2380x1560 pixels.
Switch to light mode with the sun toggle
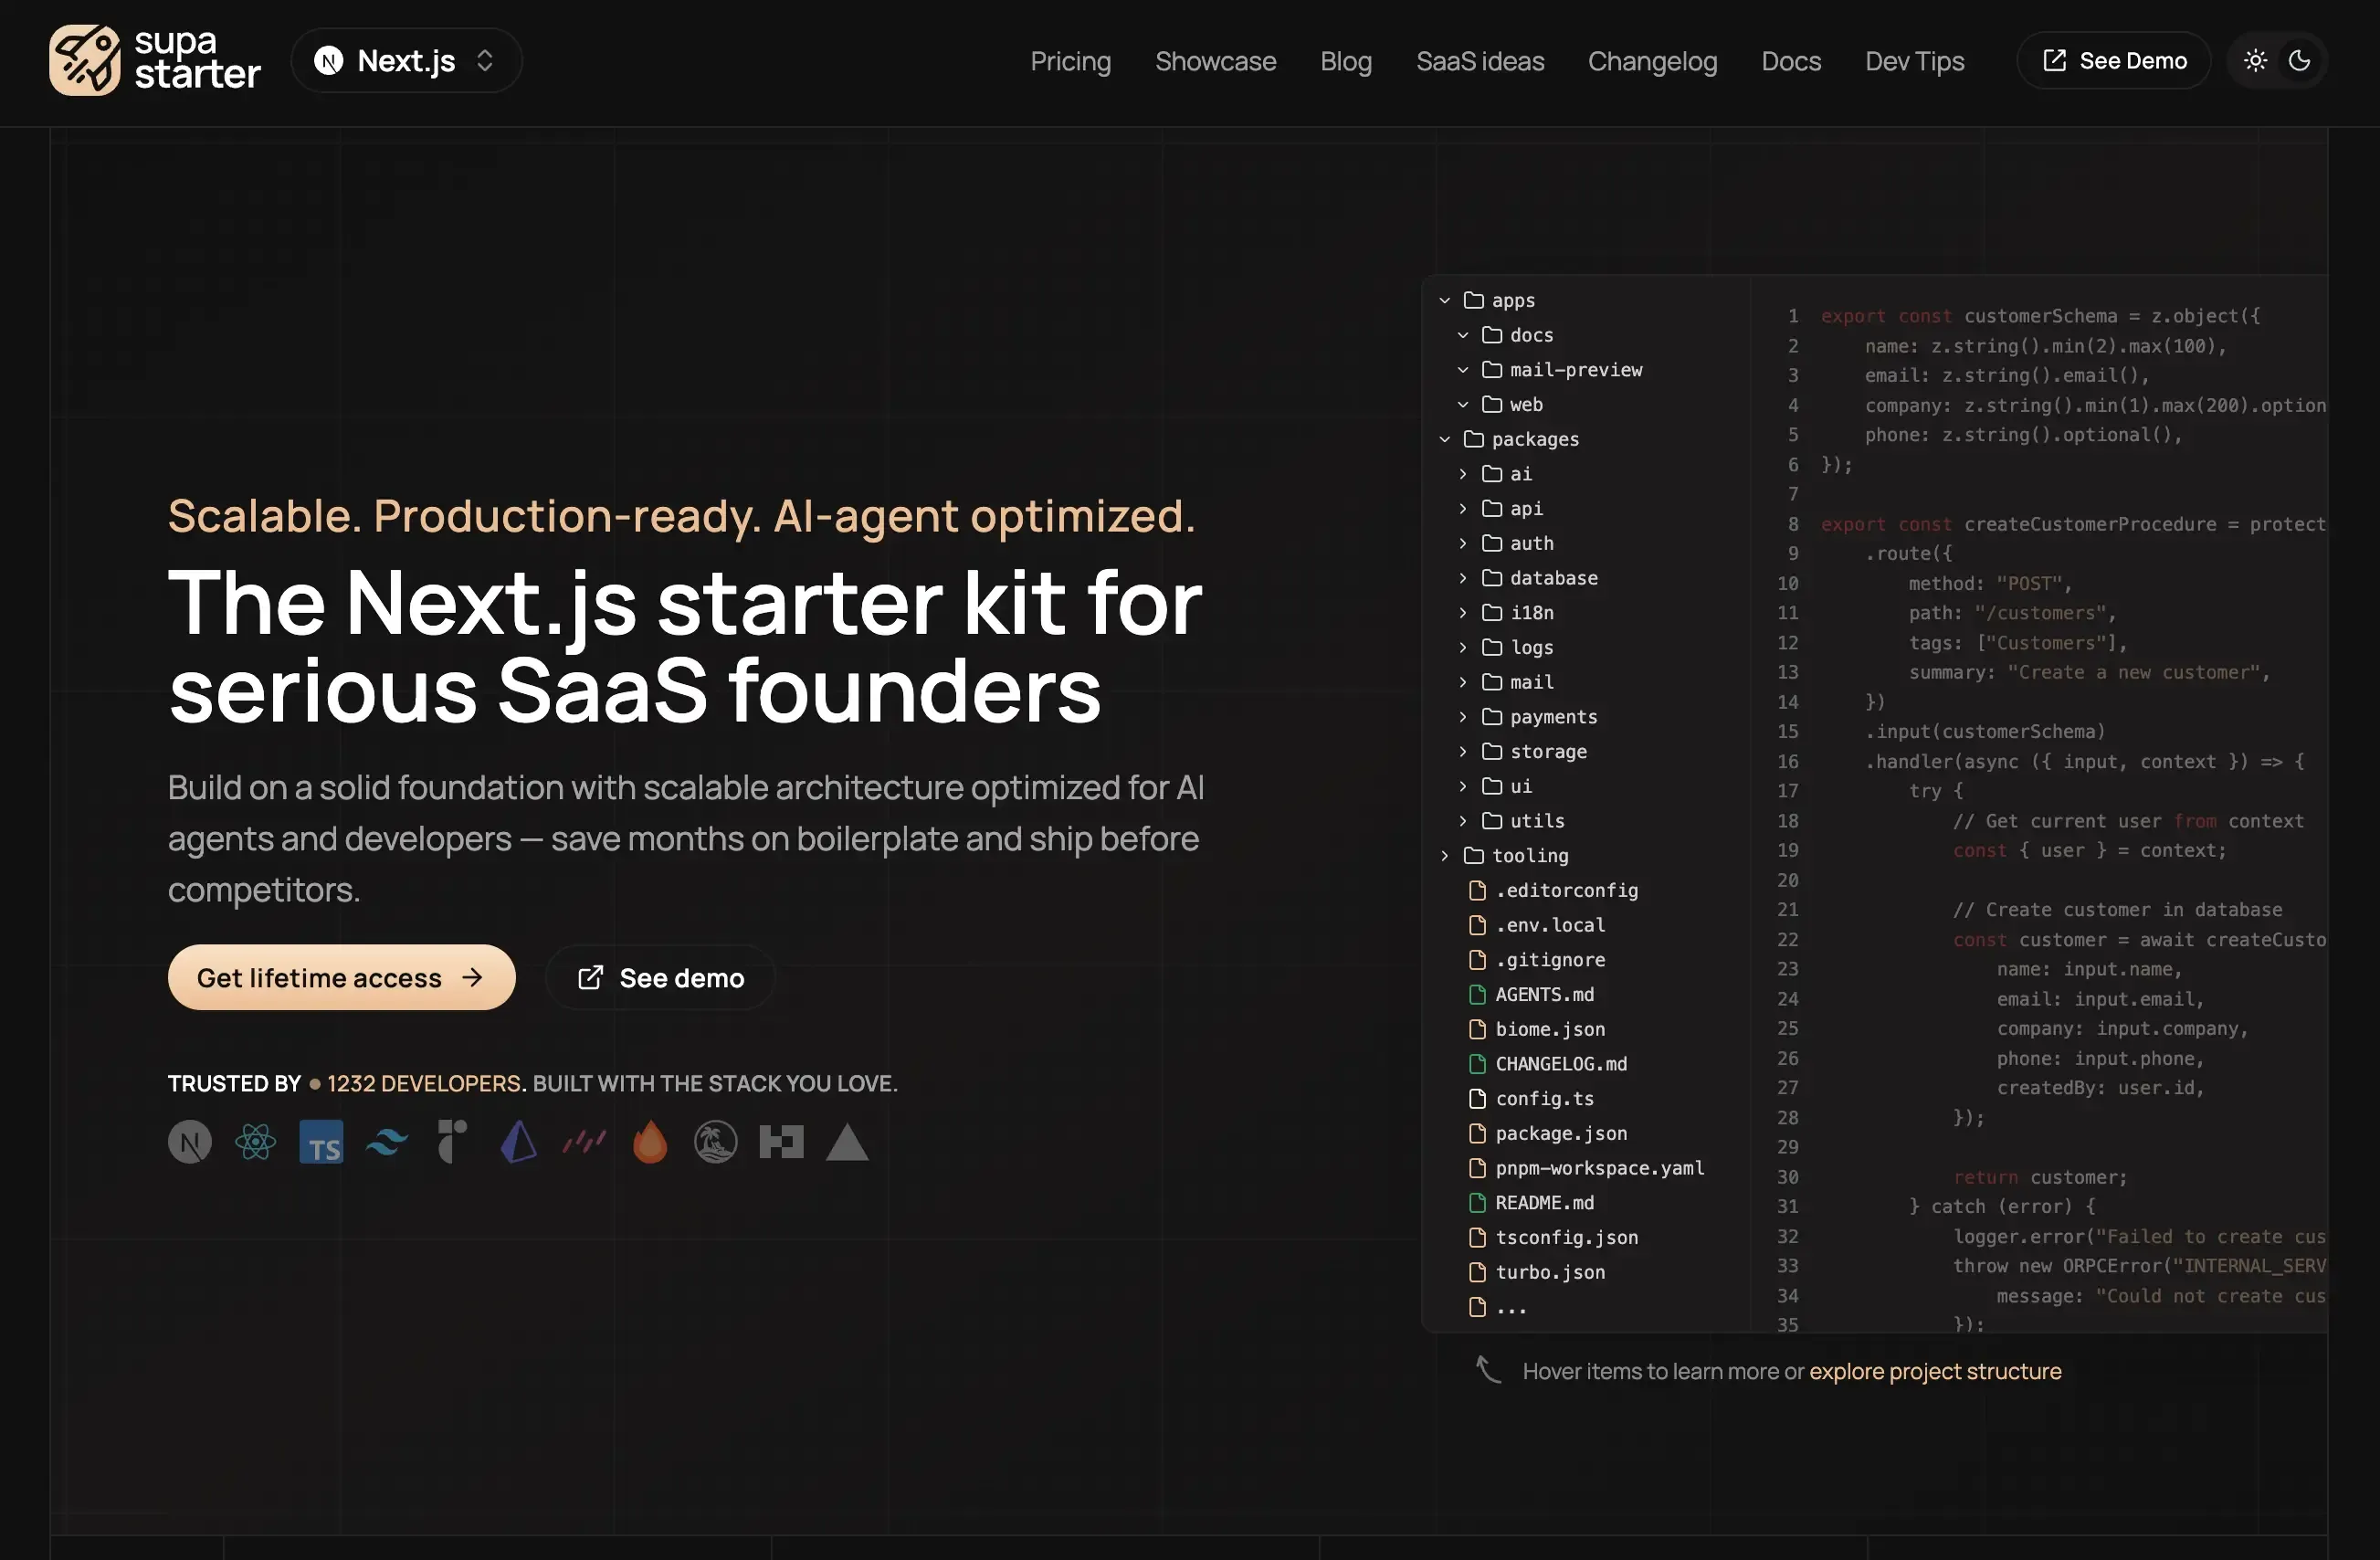click(2254, 60)
